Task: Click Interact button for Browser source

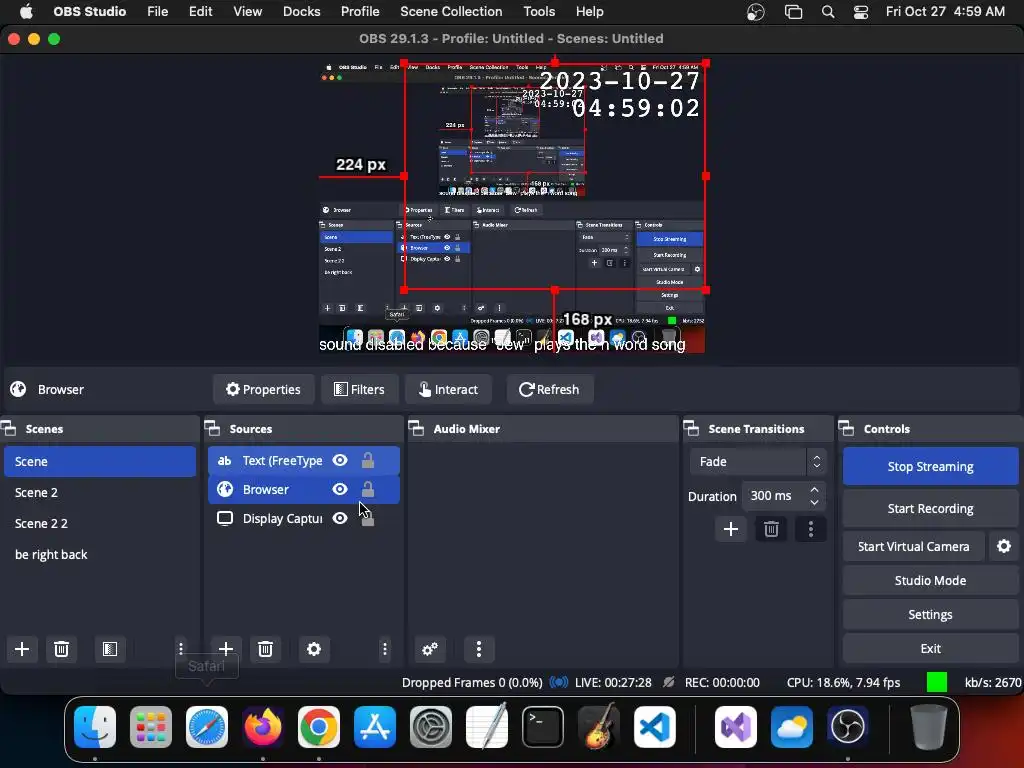Action: 449,389
